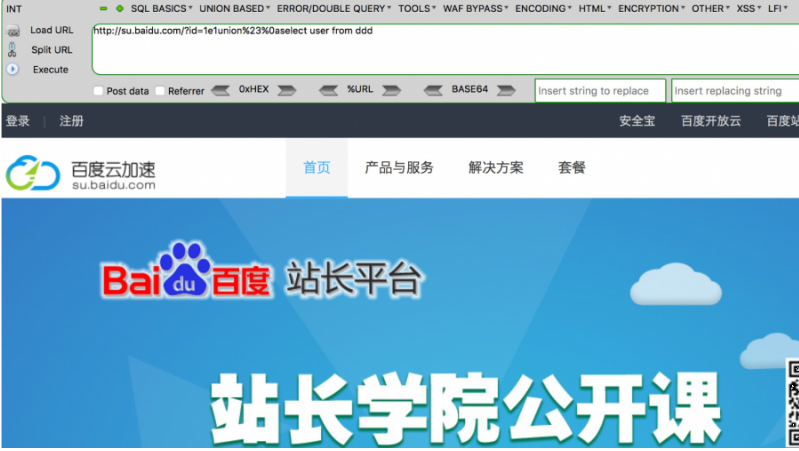Click the Baidu paw logo in banner
799x451 pixels.
(184, 270)
